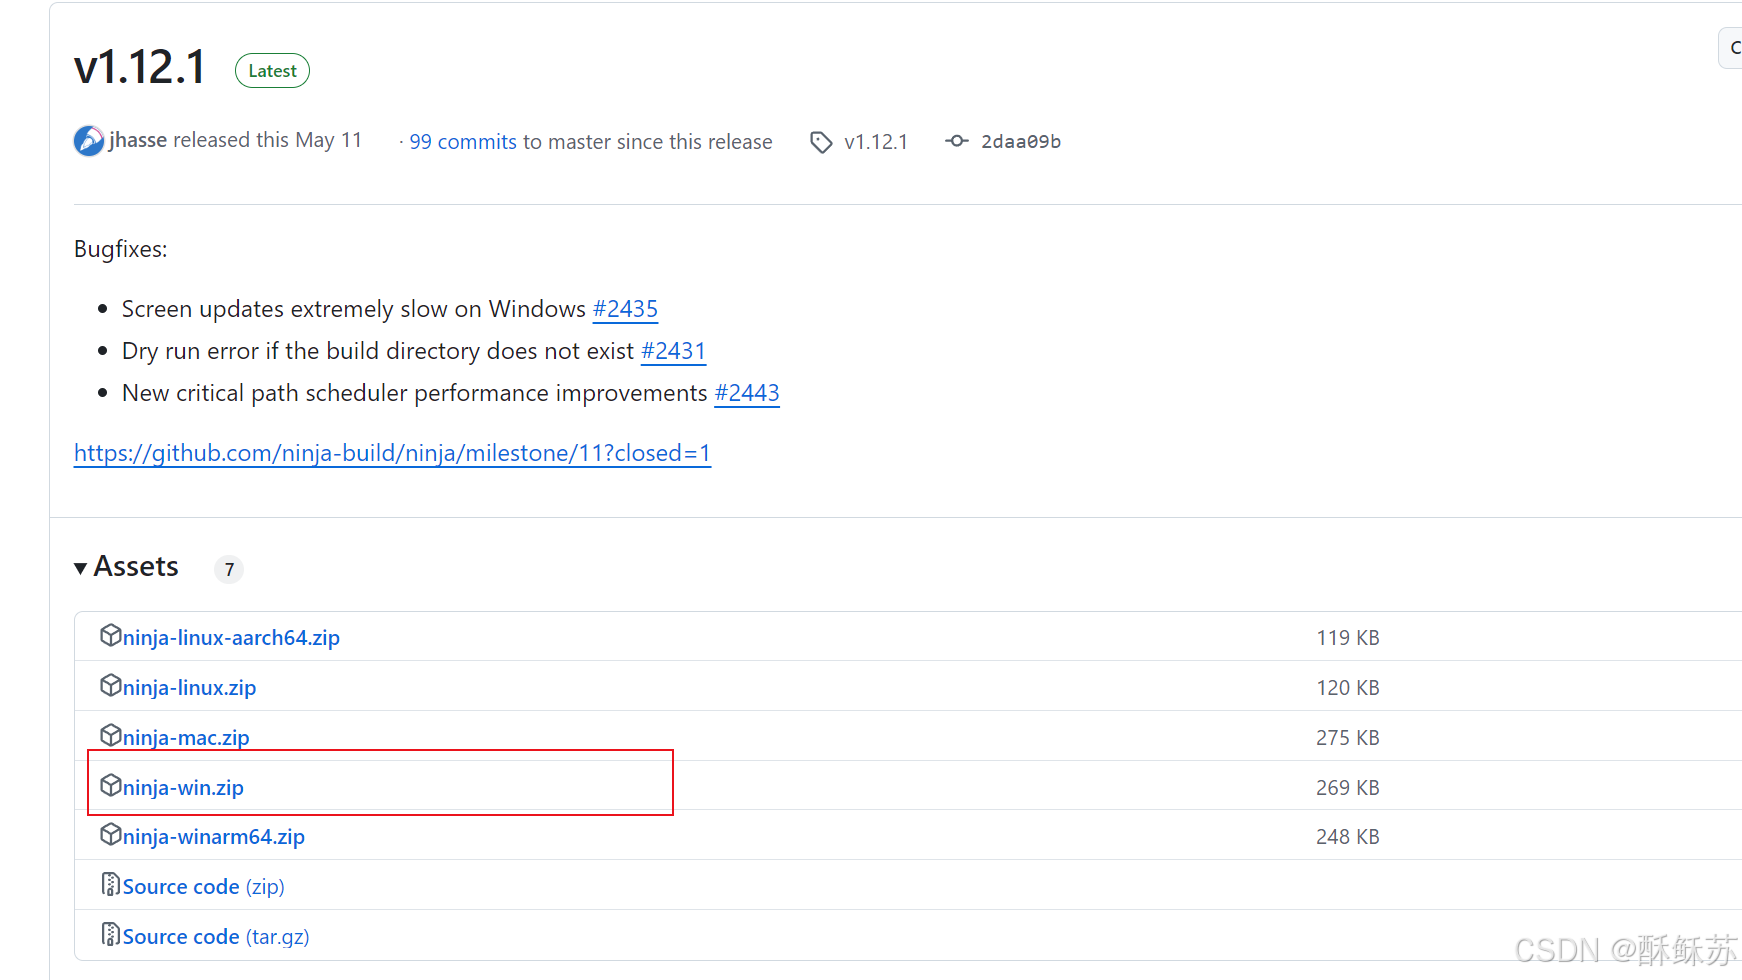Click file-zip icon for Source code (zip)
Viewport: 1742px width, 980px height.
click(x=111, y=885)
